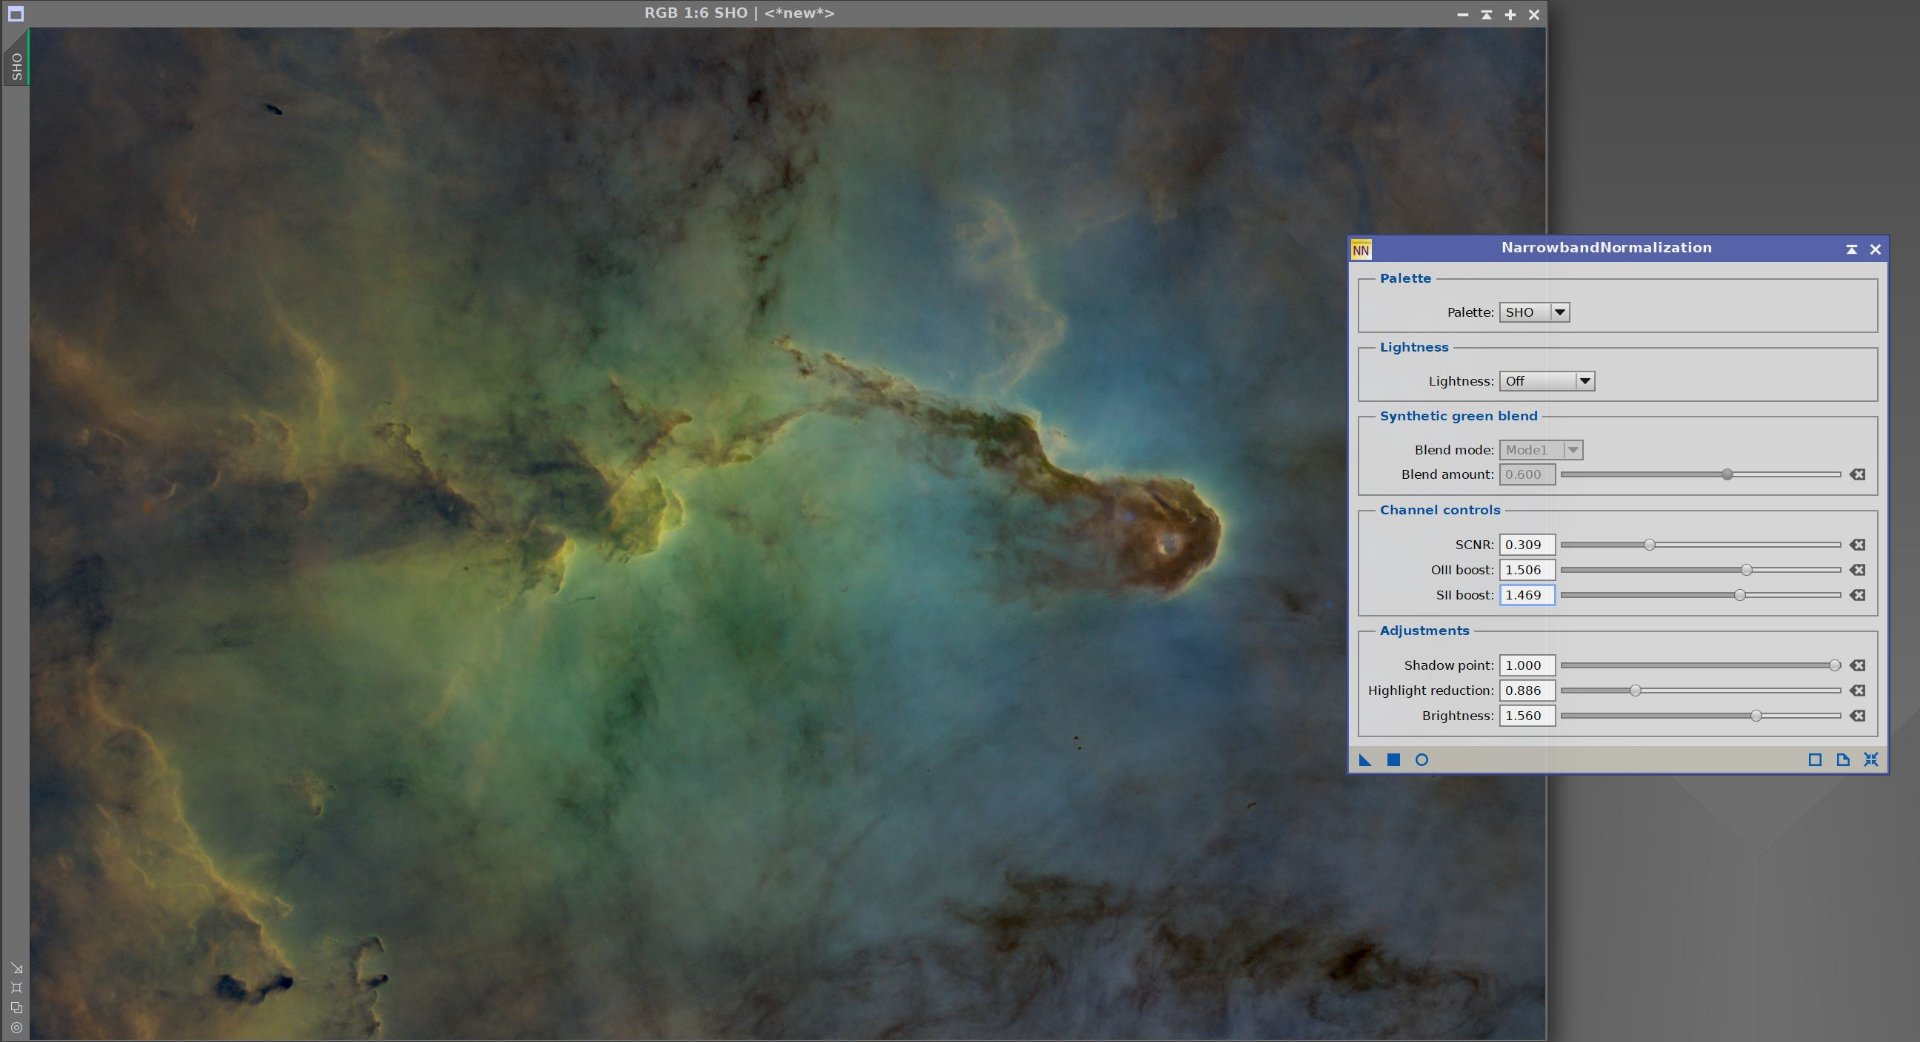
Task: Click the outlined square icon in NarrowbandNormalization footer
Action: [x=1815, y=760]
